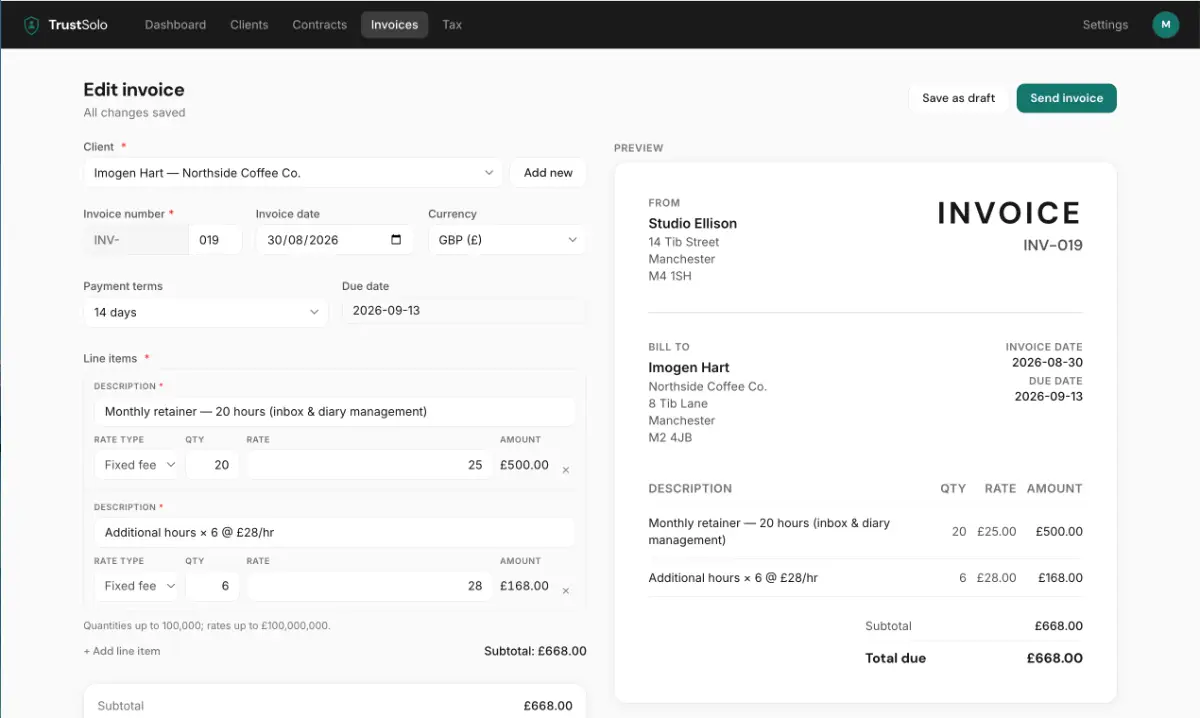This screenshot has width=1200, height=718.
Task: Expand the Client dropdown showing Imogen Hart
Action: tap(293, 173)
